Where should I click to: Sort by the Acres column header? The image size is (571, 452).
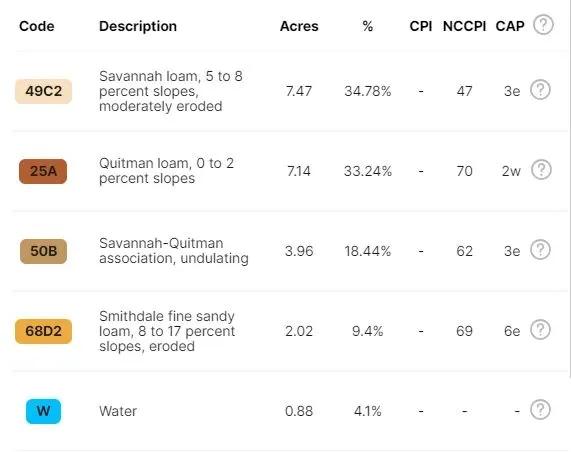299,26
